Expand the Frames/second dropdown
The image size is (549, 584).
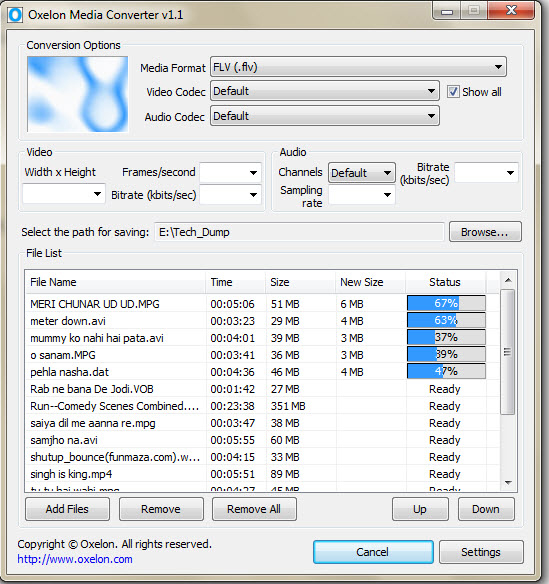coord(230,172)
